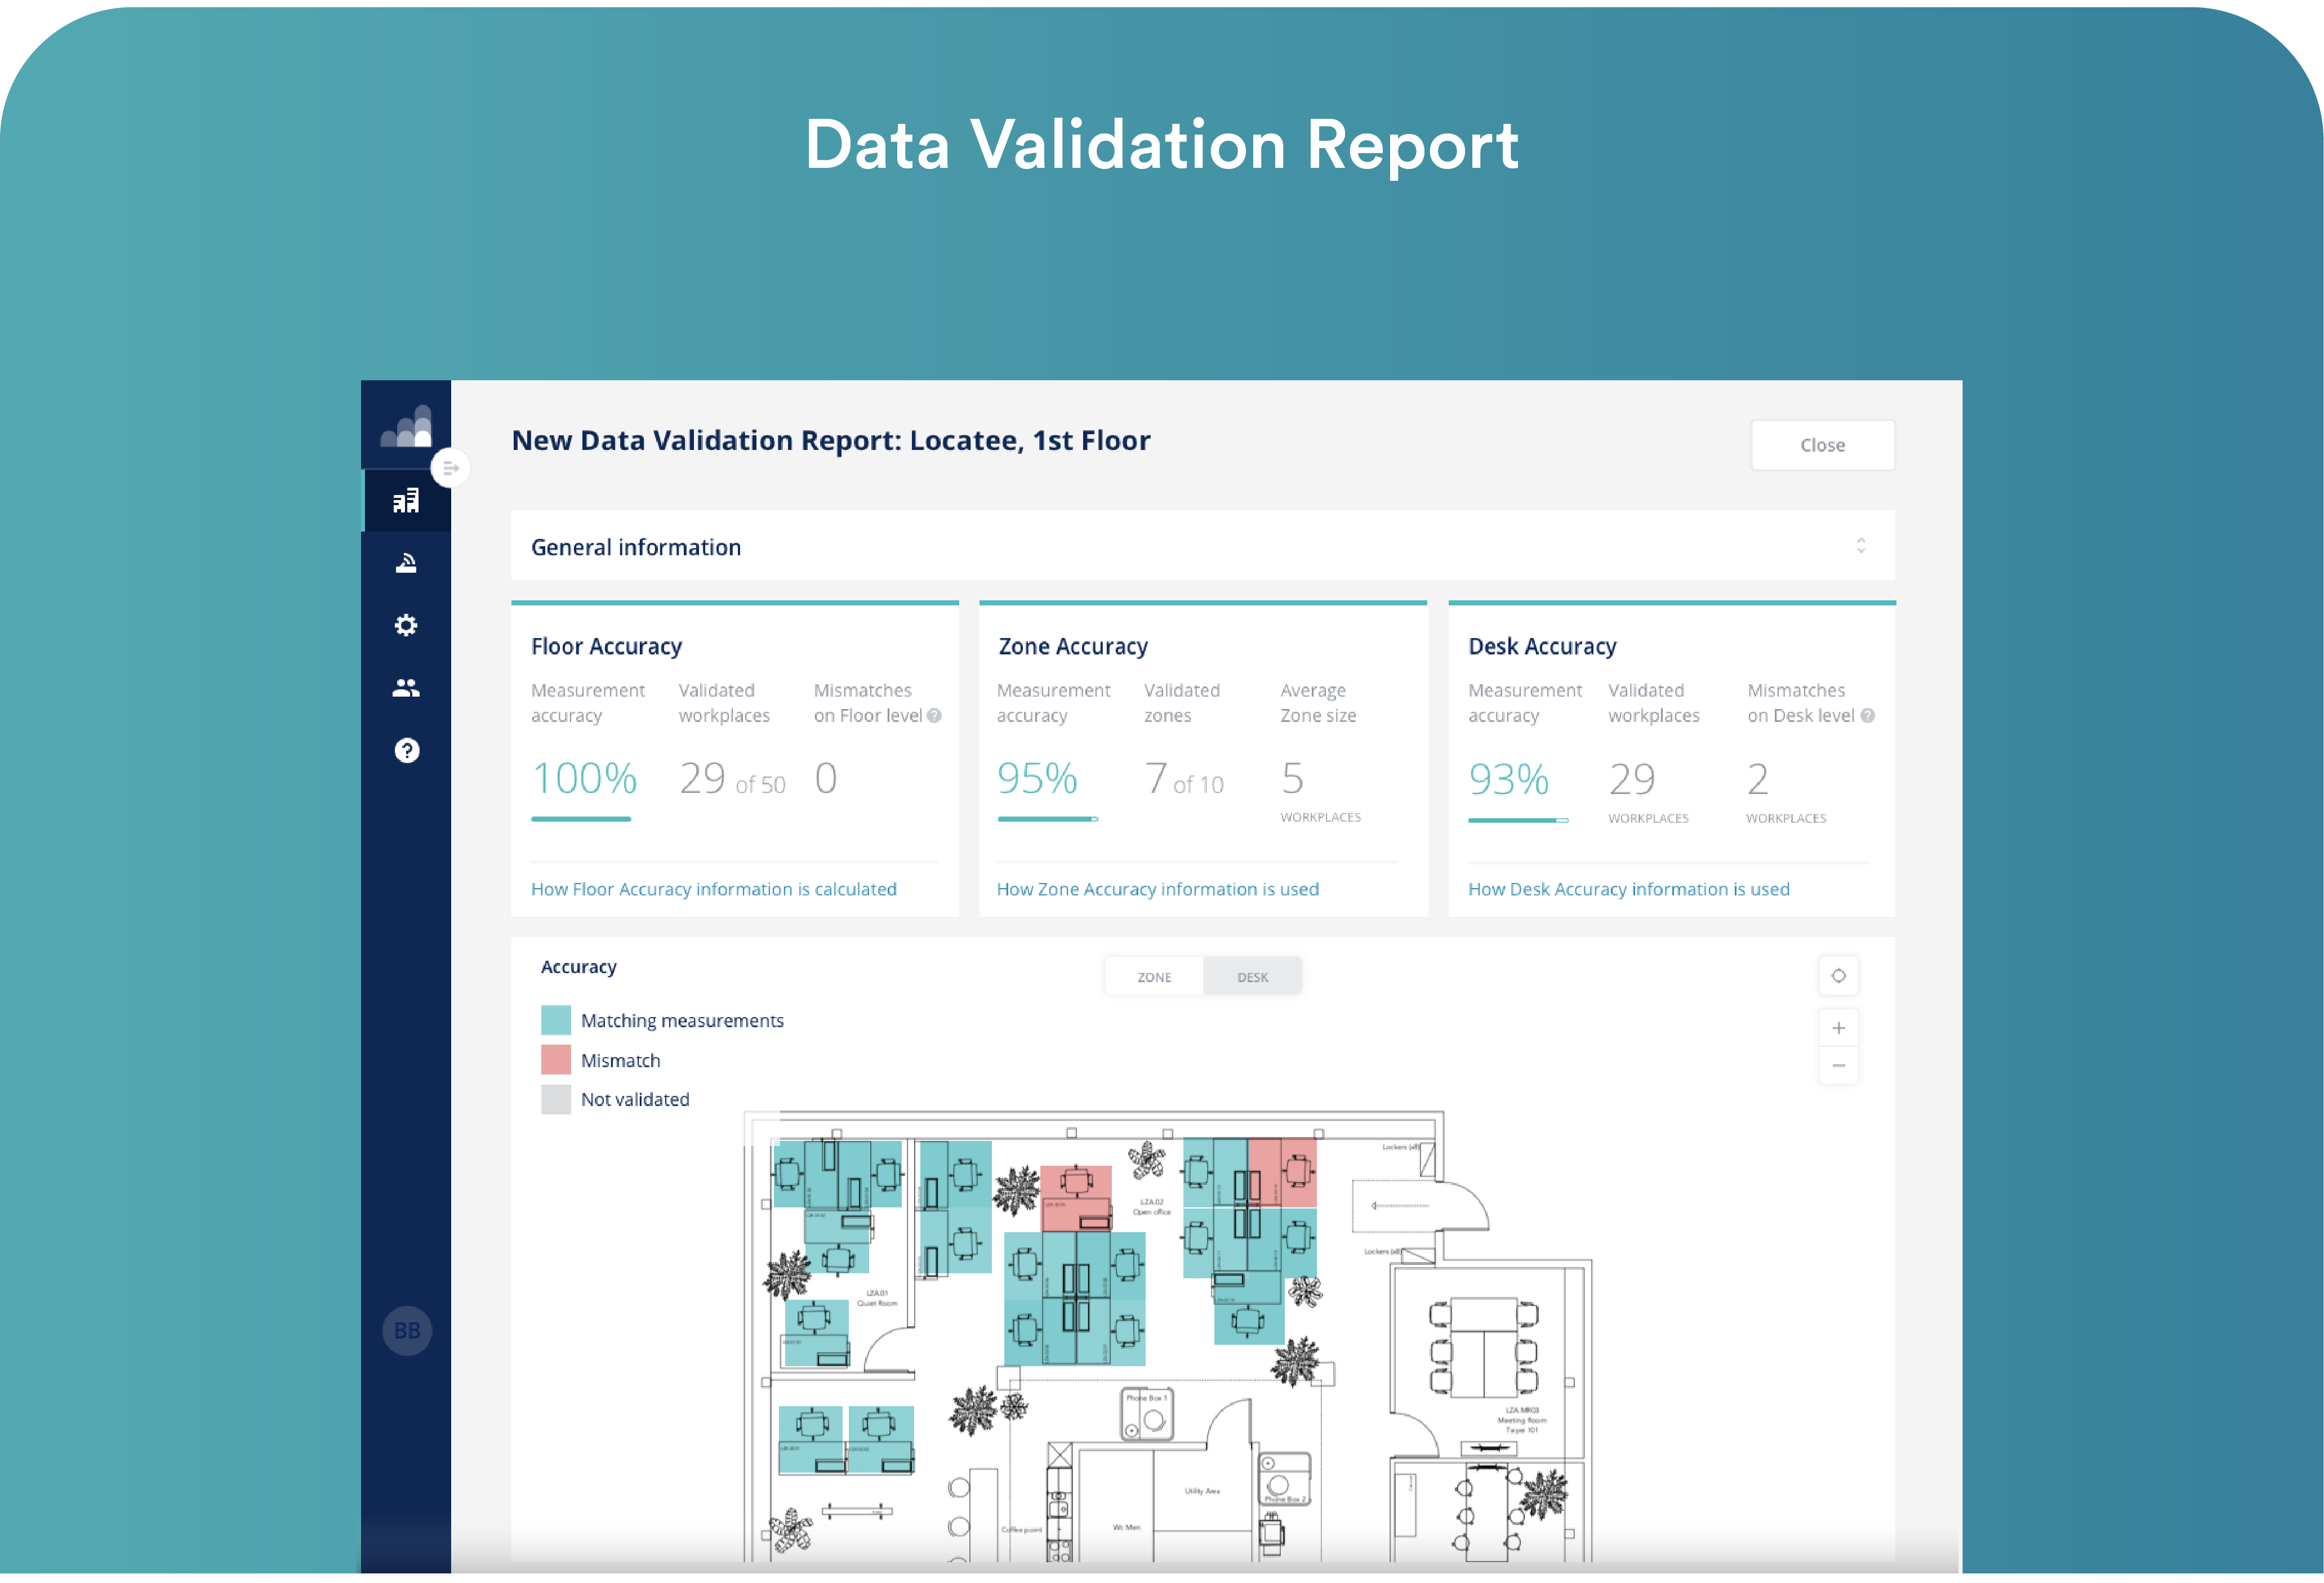Click the Close button

(x=1822, y=445)
